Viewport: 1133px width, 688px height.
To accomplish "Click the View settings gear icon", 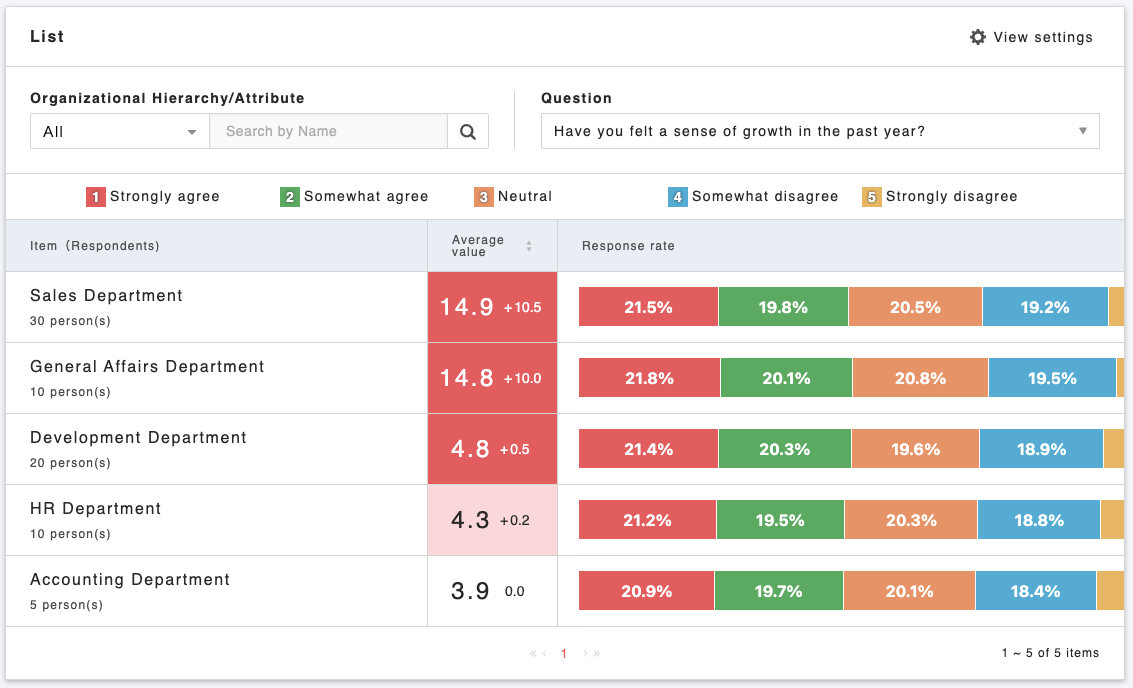I will click(x=977, y=37).
